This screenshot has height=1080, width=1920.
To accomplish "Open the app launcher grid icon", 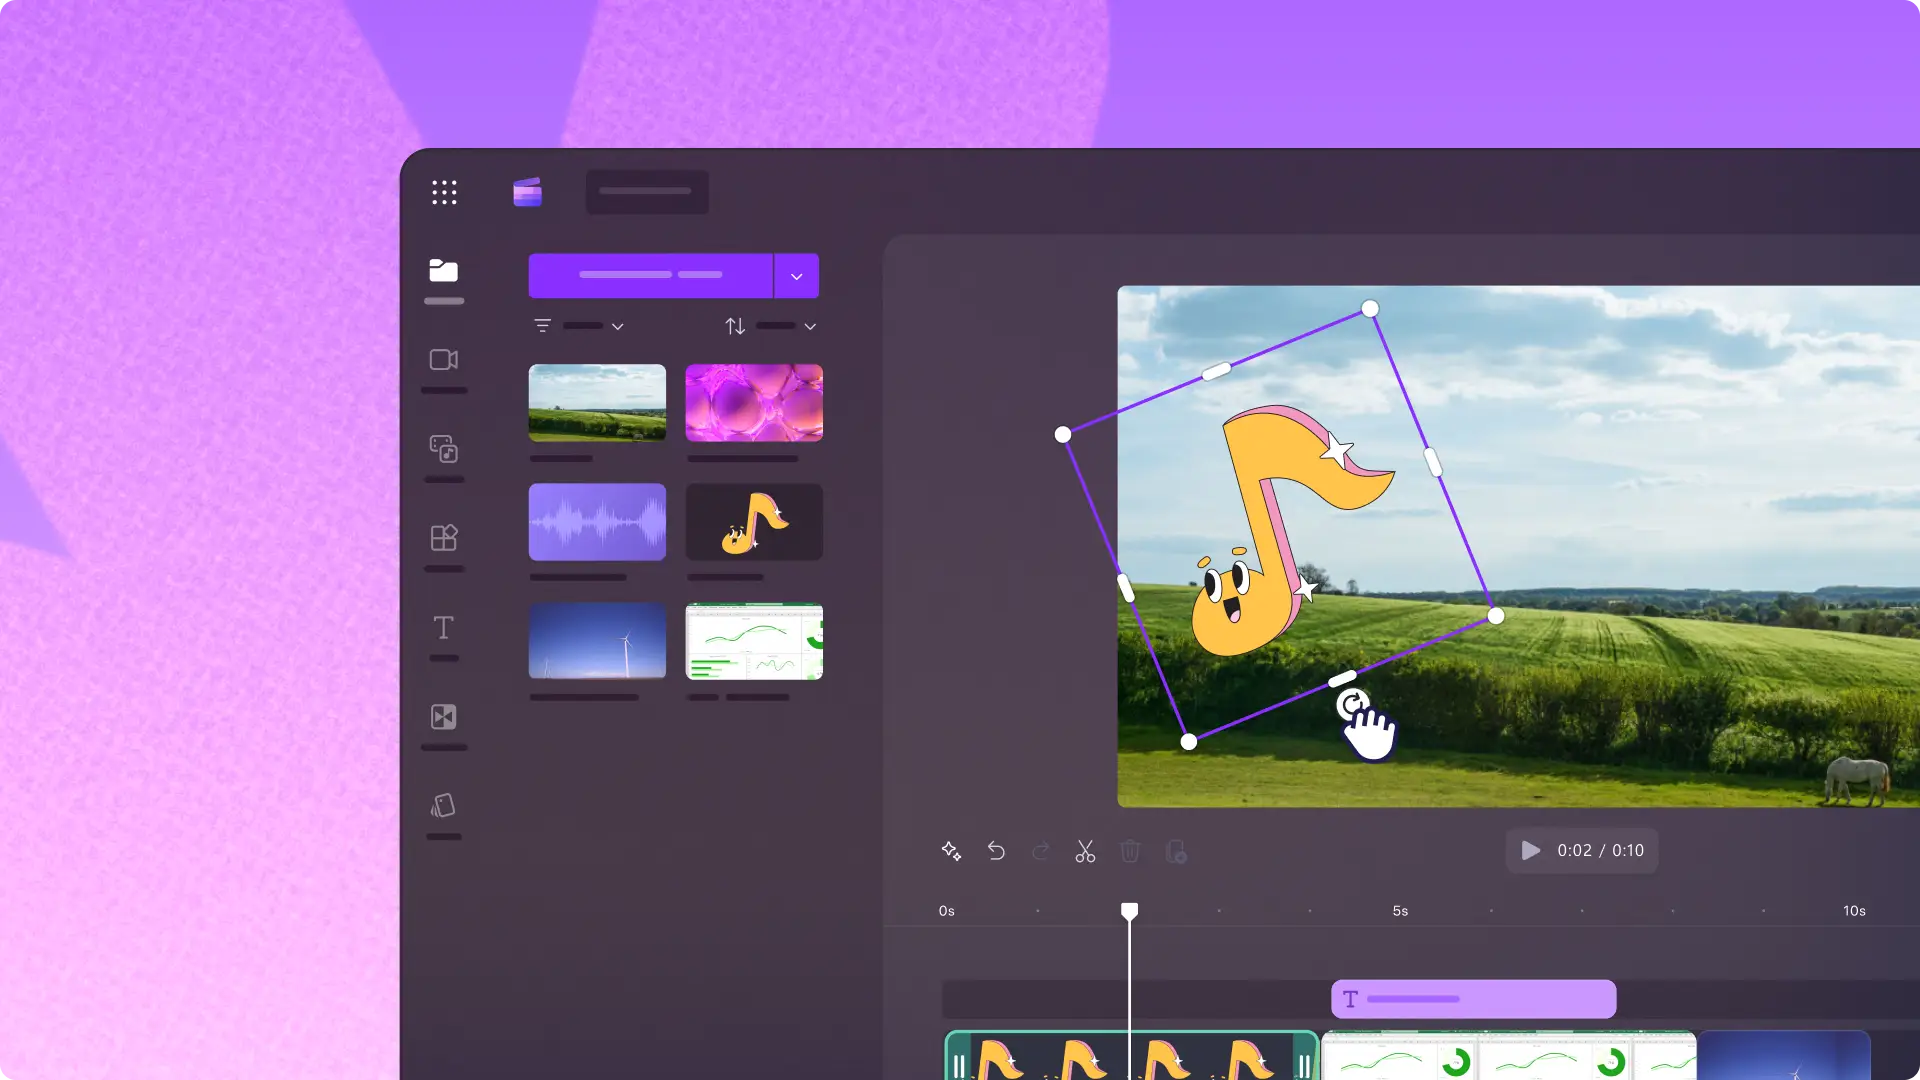I will pos(444,192).
